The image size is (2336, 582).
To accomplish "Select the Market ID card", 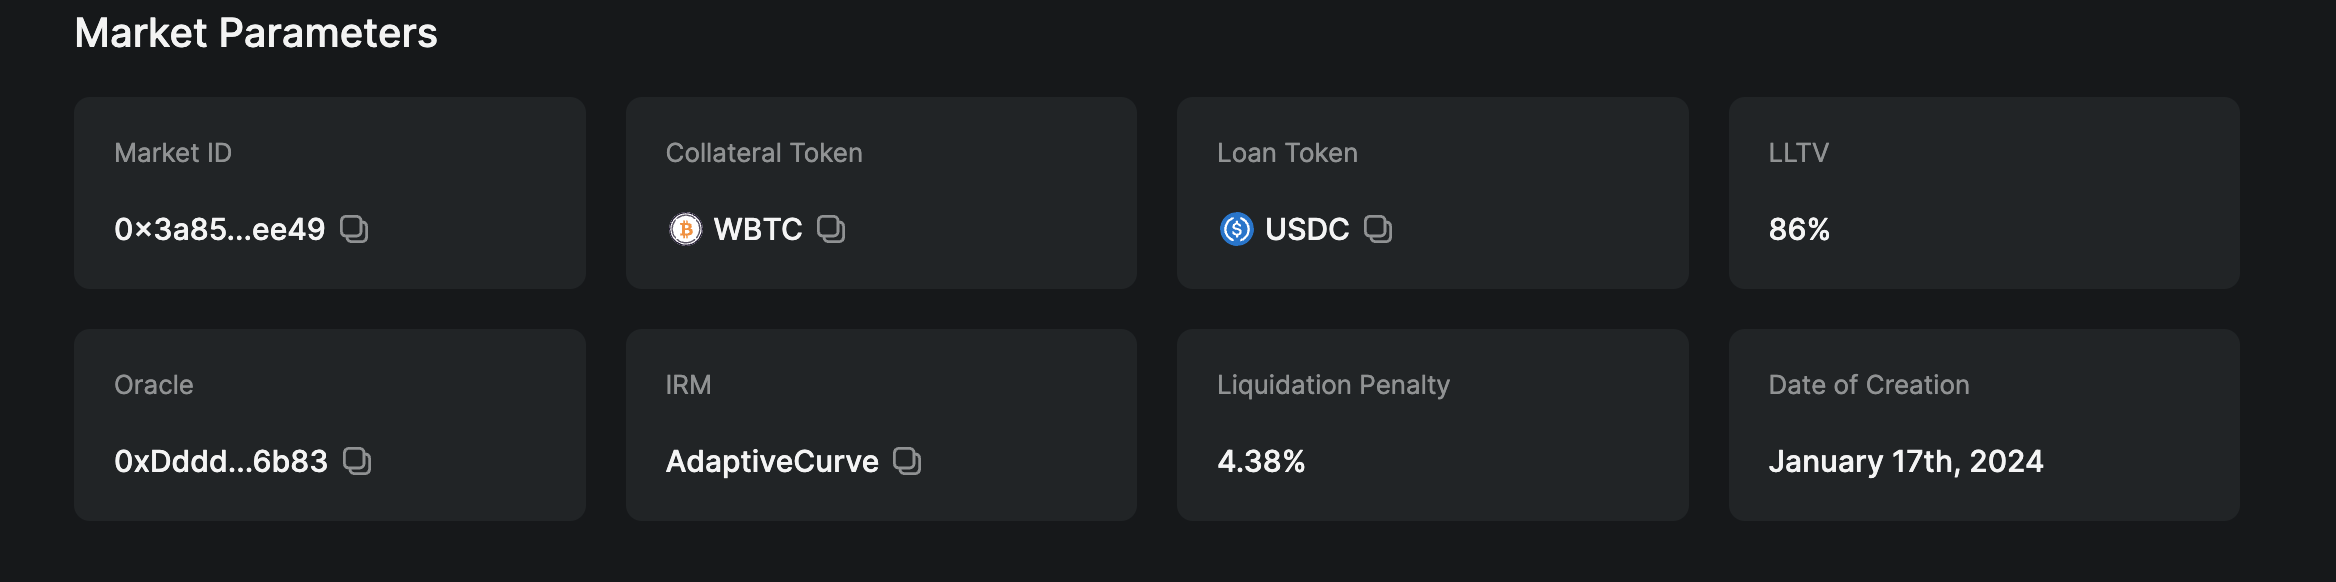I will (330, 193).
